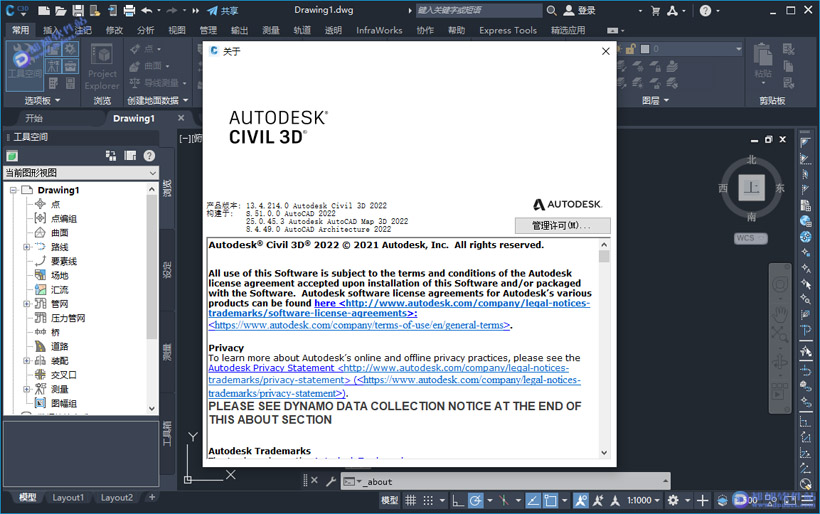Add a new layout with plus button
The width and height of the screenshot is (820, 514).
coord(152,497)
